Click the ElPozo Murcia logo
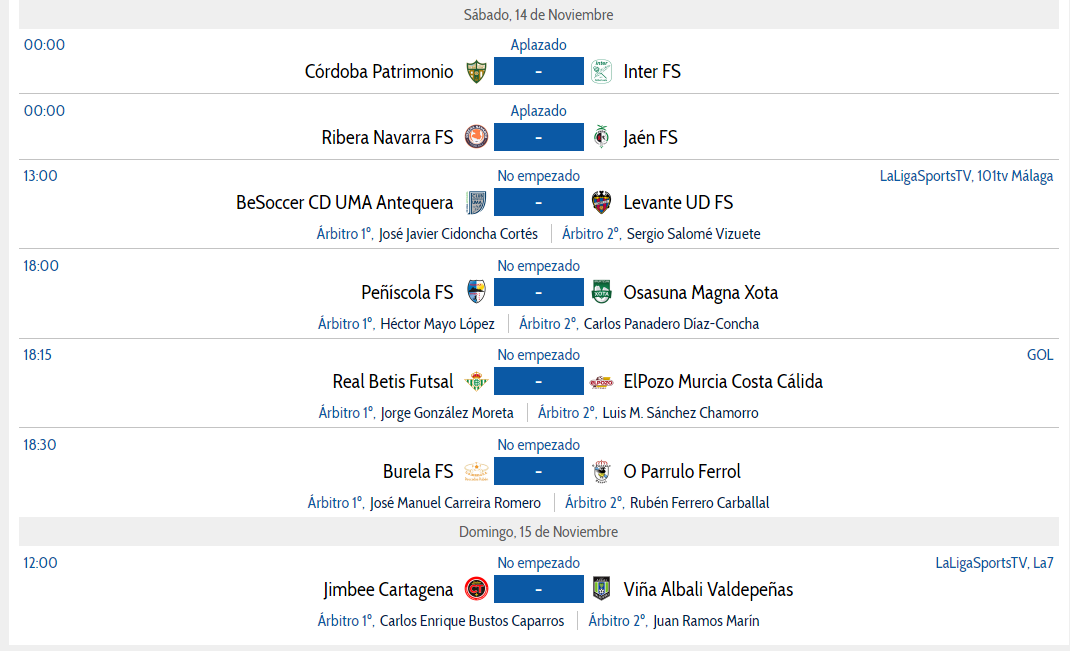1070x651 pixels. point(601,382)
